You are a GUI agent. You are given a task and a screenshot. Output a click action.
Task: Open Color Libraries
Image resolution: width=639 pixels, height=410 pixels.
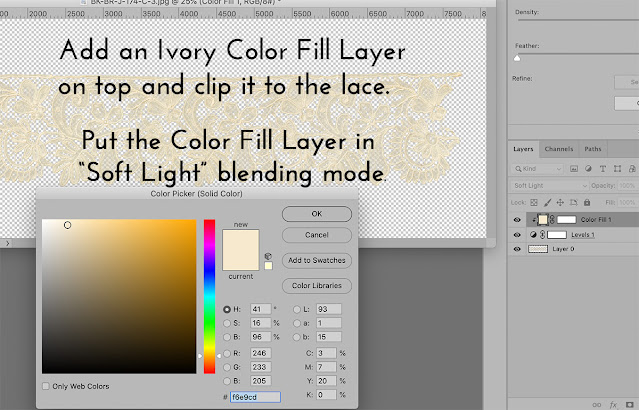coord(317,286)
